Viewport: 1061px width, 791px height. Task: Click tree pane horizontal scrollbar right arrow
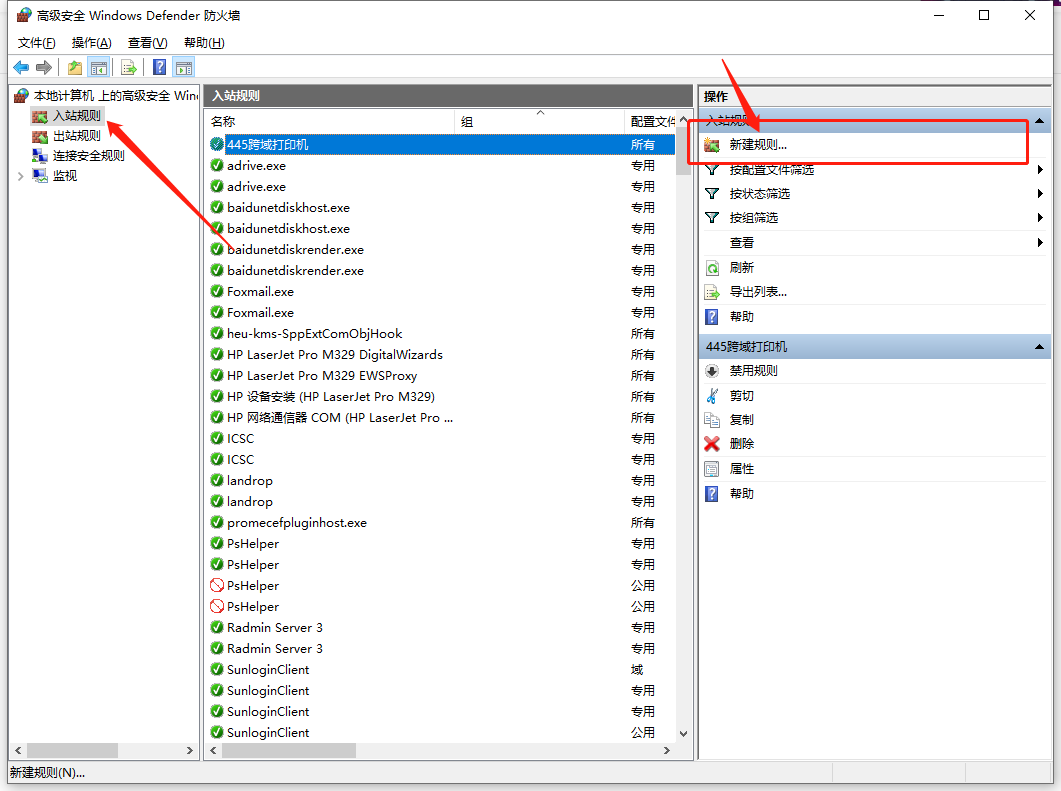(x=190, y=750)
